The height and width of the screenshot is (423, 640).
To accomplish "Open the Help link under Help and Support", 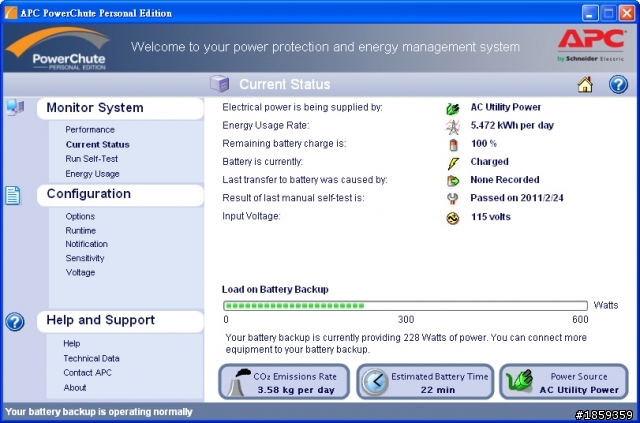I will click(x=71, y=343).
